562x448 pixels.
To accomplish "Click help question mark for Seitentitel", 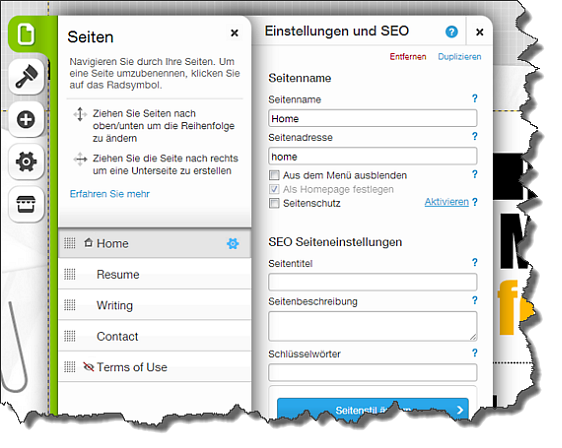I will pos(475,263).
